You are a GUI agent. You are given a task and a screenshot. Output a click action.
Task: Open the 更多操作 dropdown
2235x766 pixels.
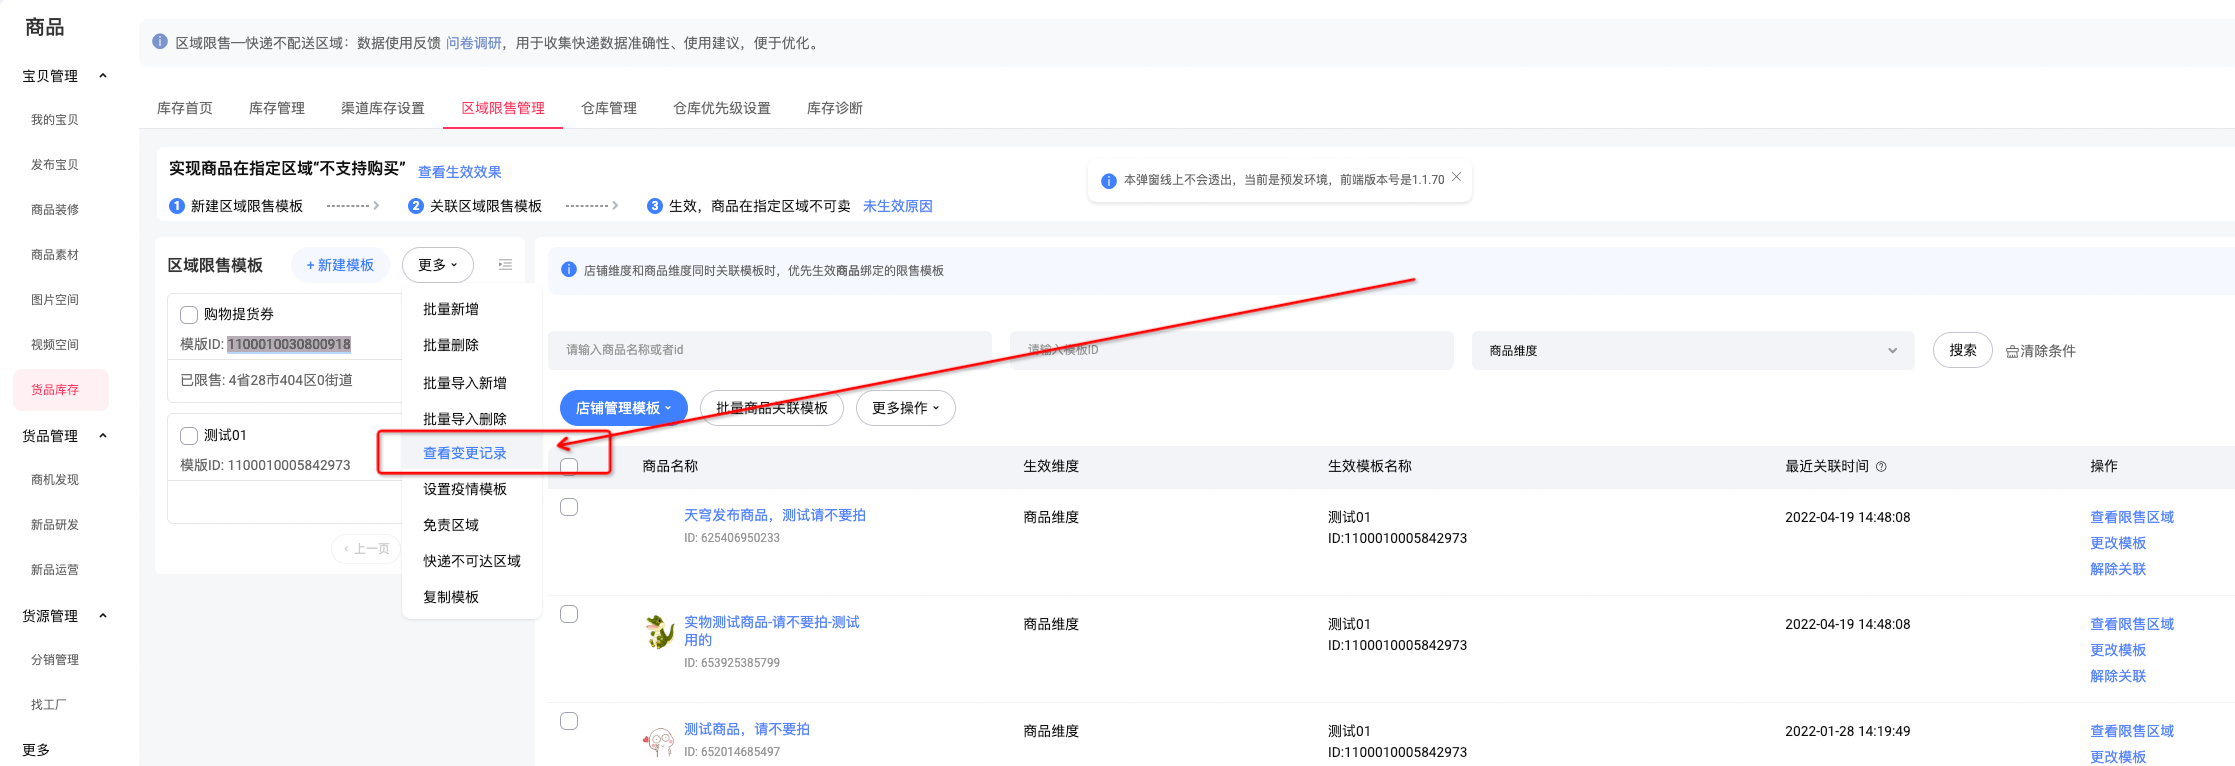point(906,408)
